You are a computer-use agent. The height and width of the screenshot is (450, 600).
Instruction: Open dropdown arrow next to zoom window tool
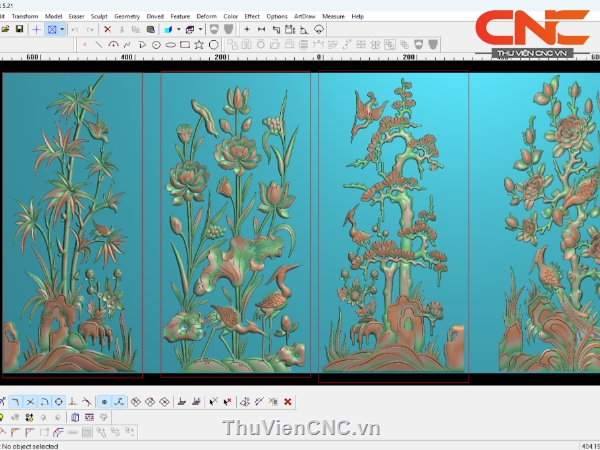click(63, 30)
